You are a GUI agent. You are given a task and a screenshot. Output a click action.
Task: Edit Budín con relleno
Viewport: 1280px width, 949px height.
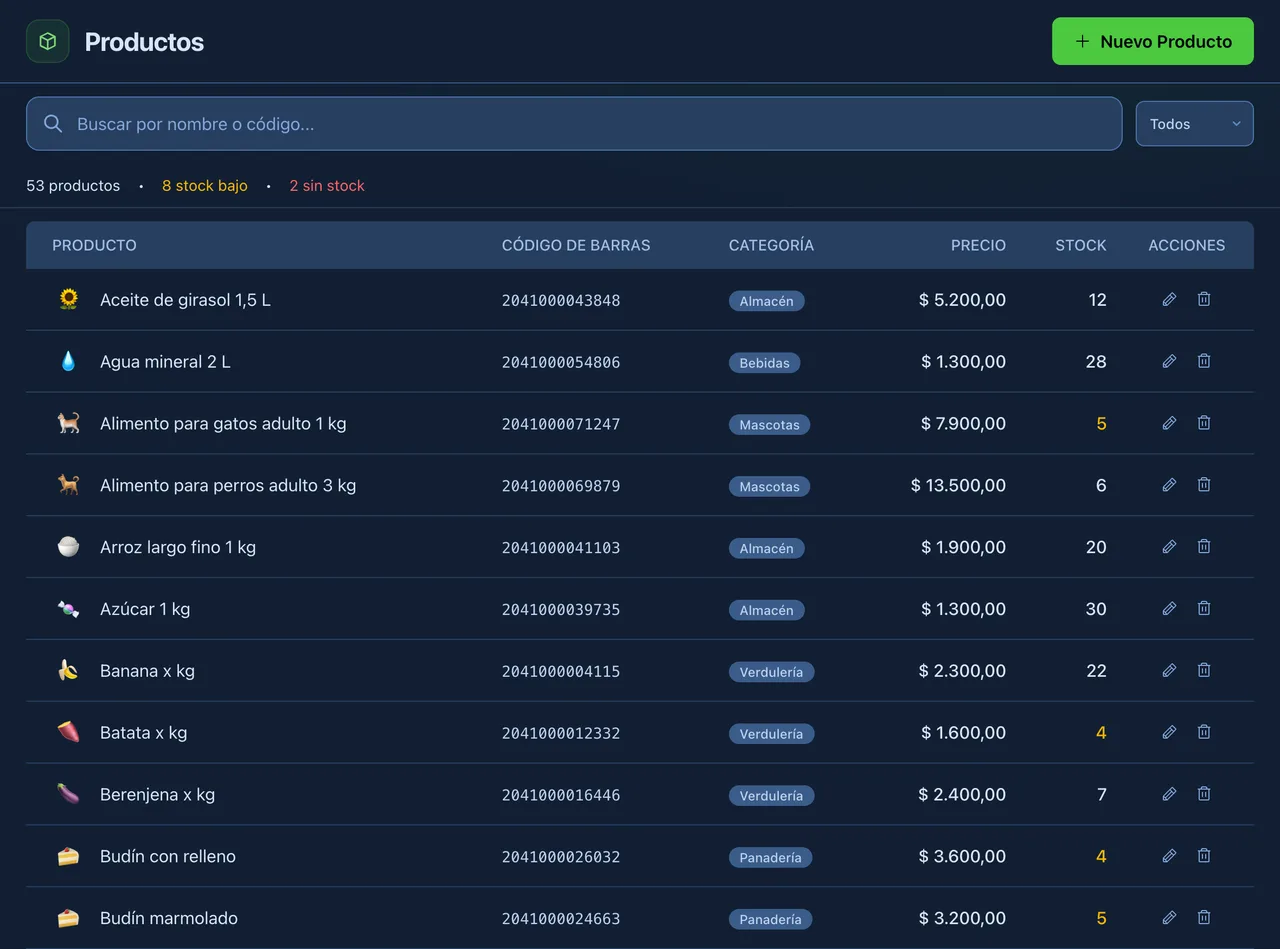(1169, 856)
